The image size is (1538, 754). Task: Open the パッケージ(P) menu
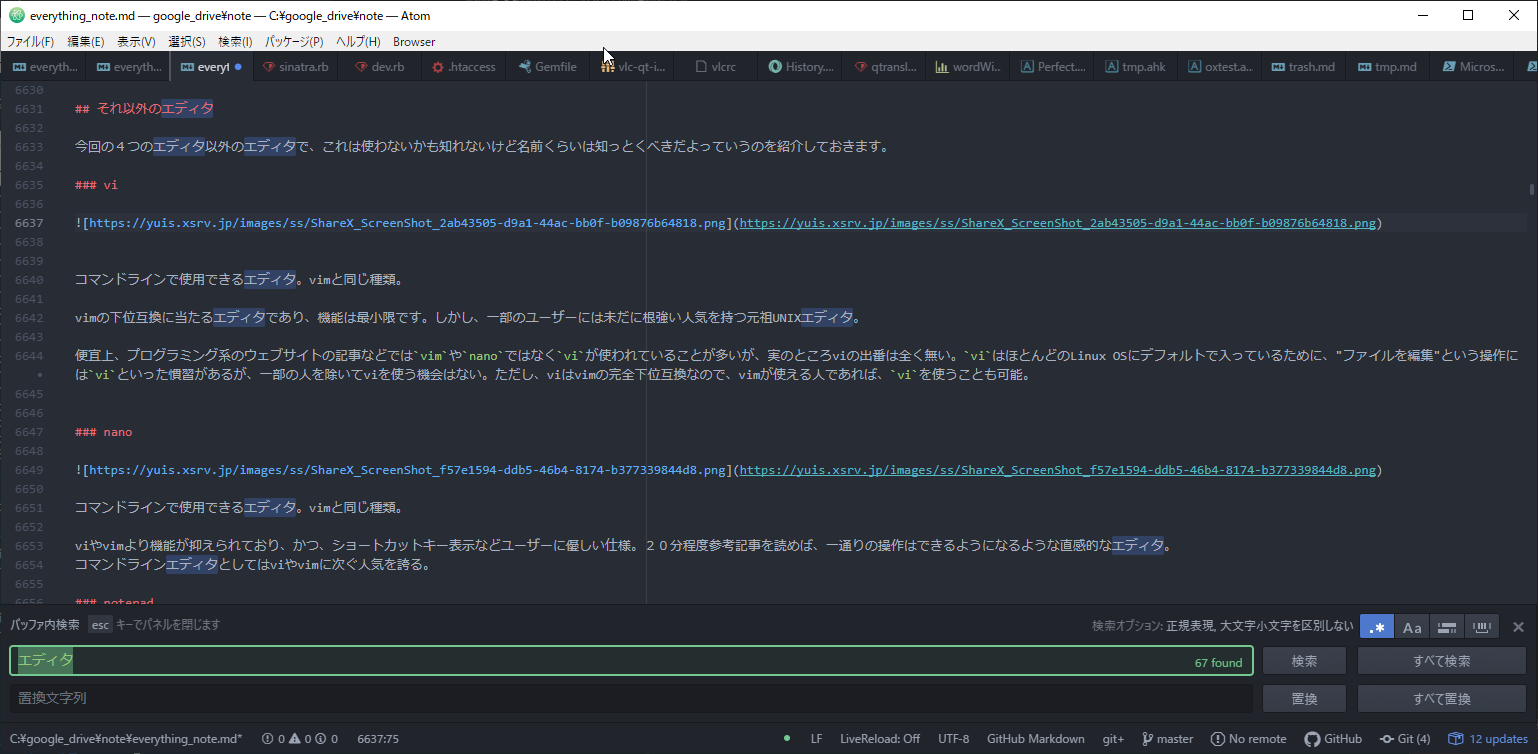294,42
